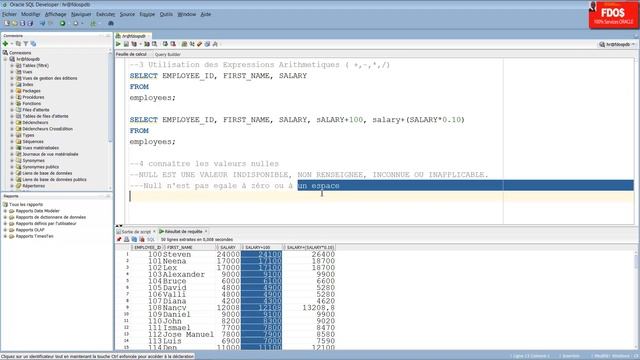Image resolution: width=640 pixels, height=360 pixels.
Task: Switch to the Query Builder tab
Action: (x=167, y=54)
